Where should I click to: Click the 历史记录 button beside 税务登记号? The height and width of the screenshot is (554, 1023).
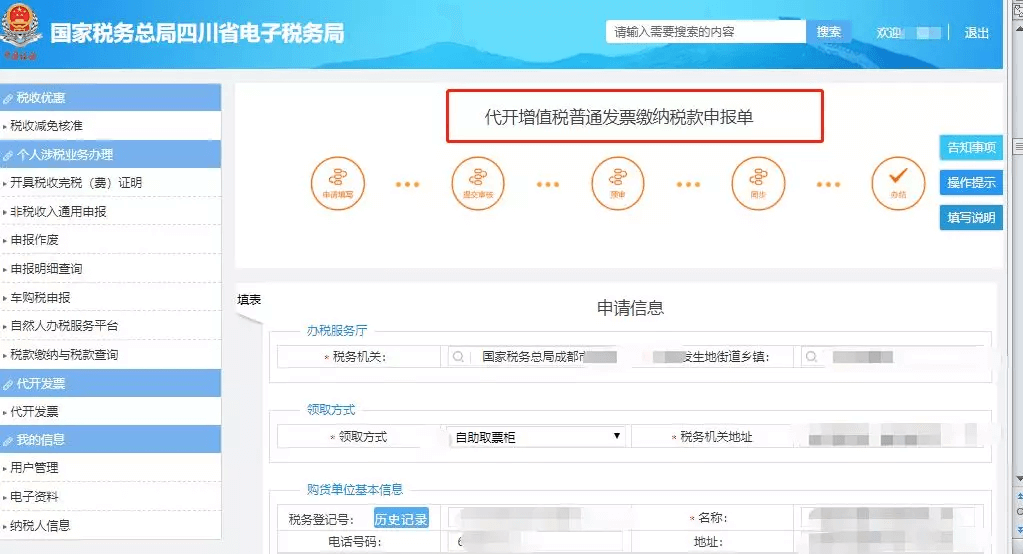click(x=401, y=519)
